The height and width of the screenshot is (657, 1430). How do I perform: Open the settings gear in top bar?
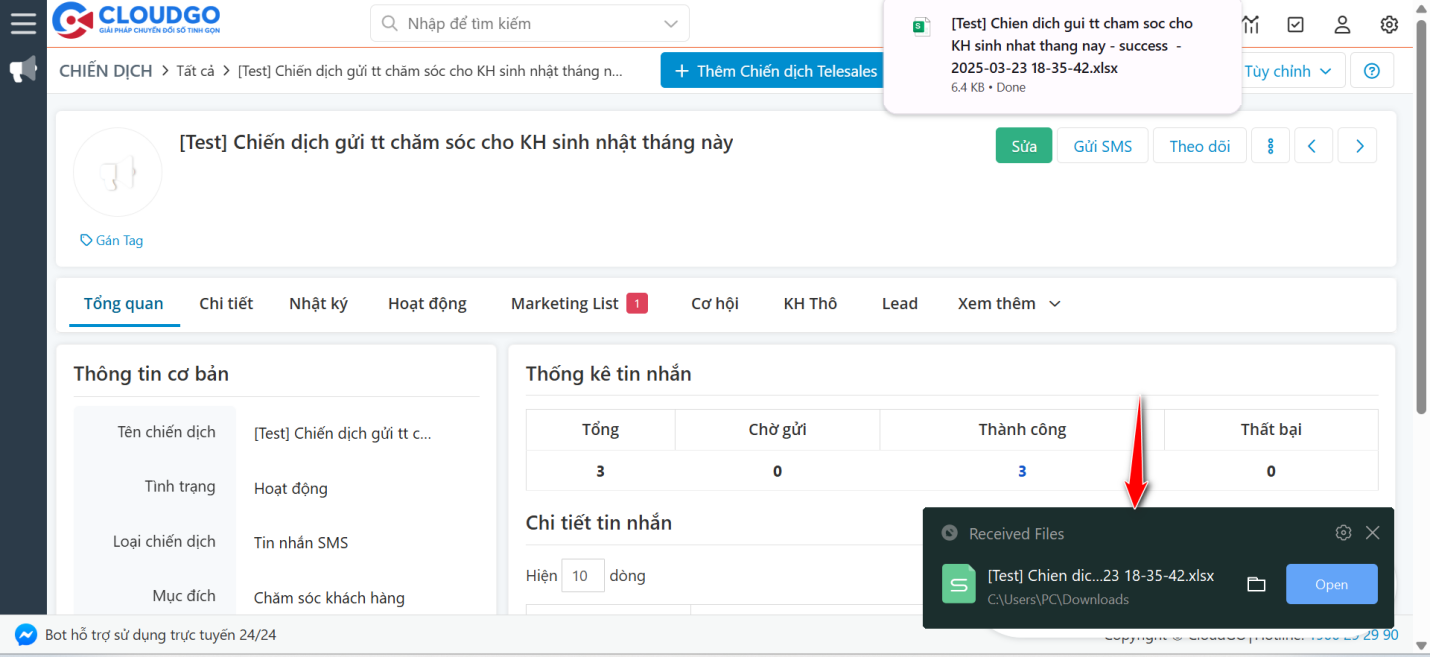tap(1389, 24)
